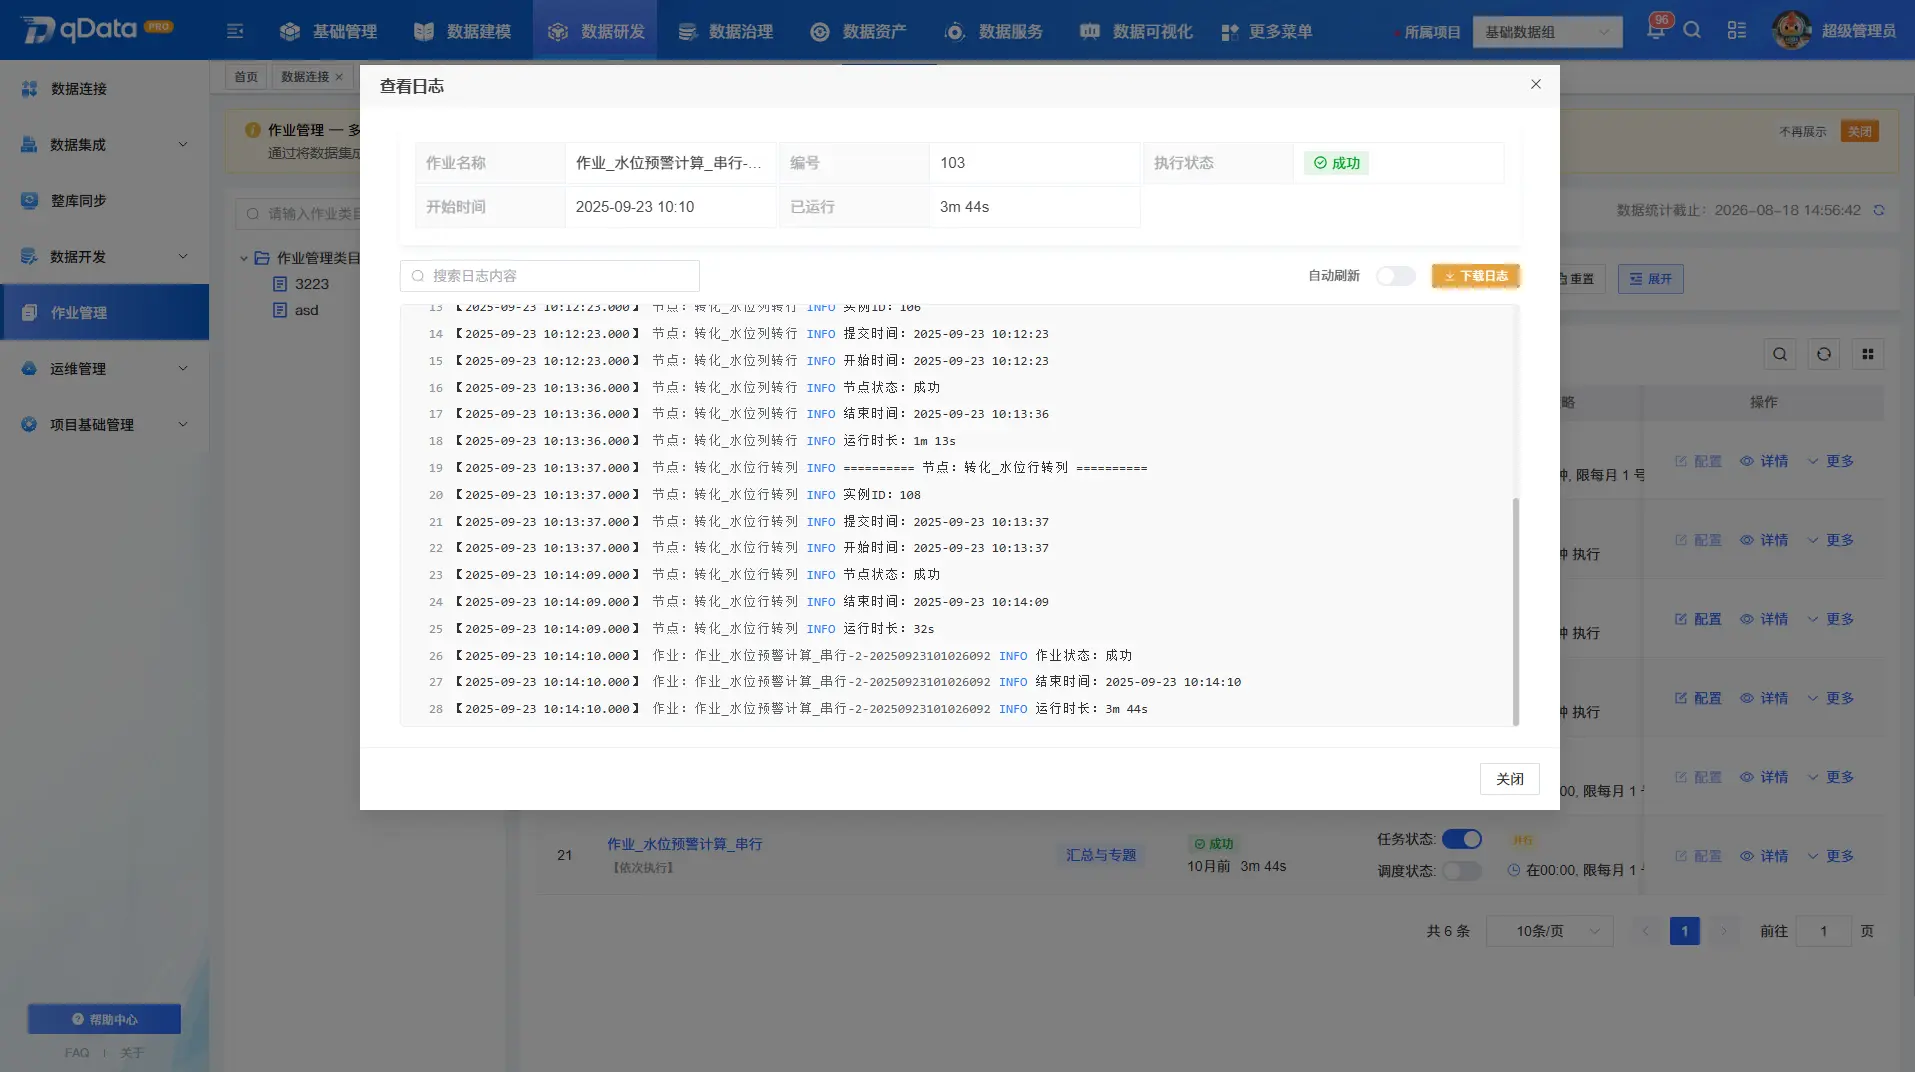The width and height of the screenshot is (1915, 1072).
Task: Open the 数据资产 top menu
Action: tap(858, 32)
